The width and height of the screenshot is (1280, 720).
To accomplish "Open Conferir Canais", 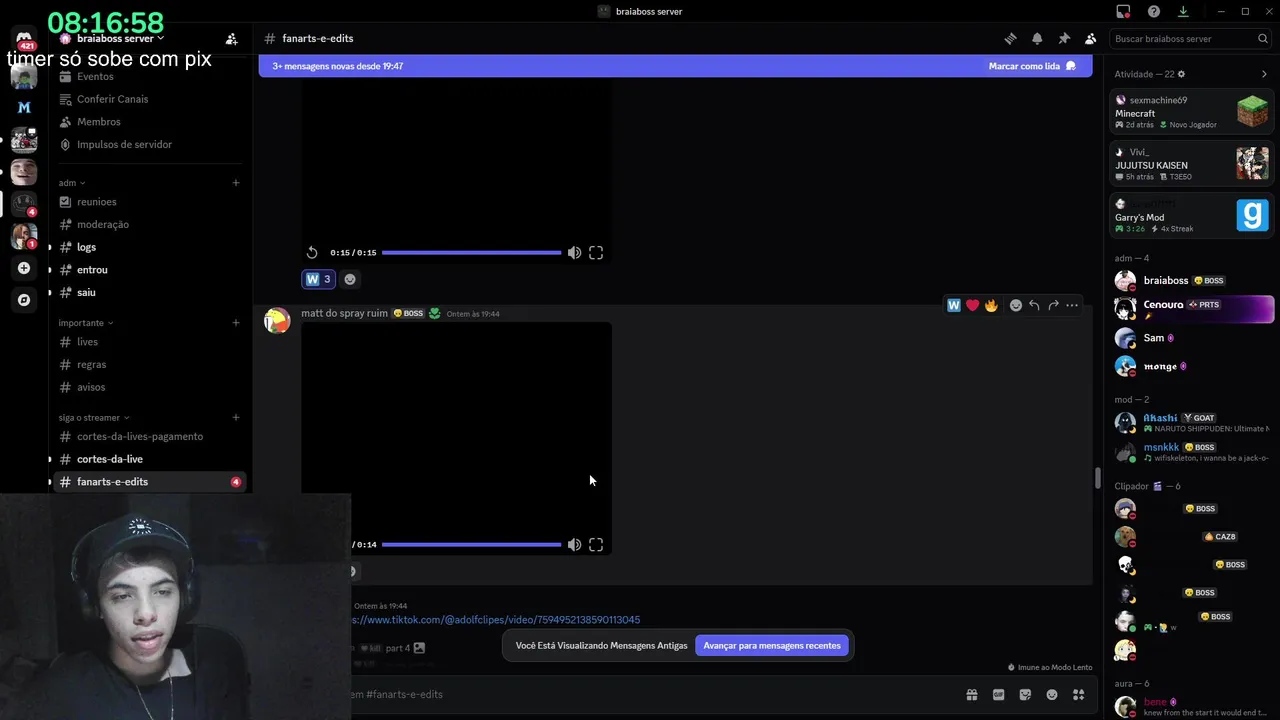I will [x=150, y=99].
